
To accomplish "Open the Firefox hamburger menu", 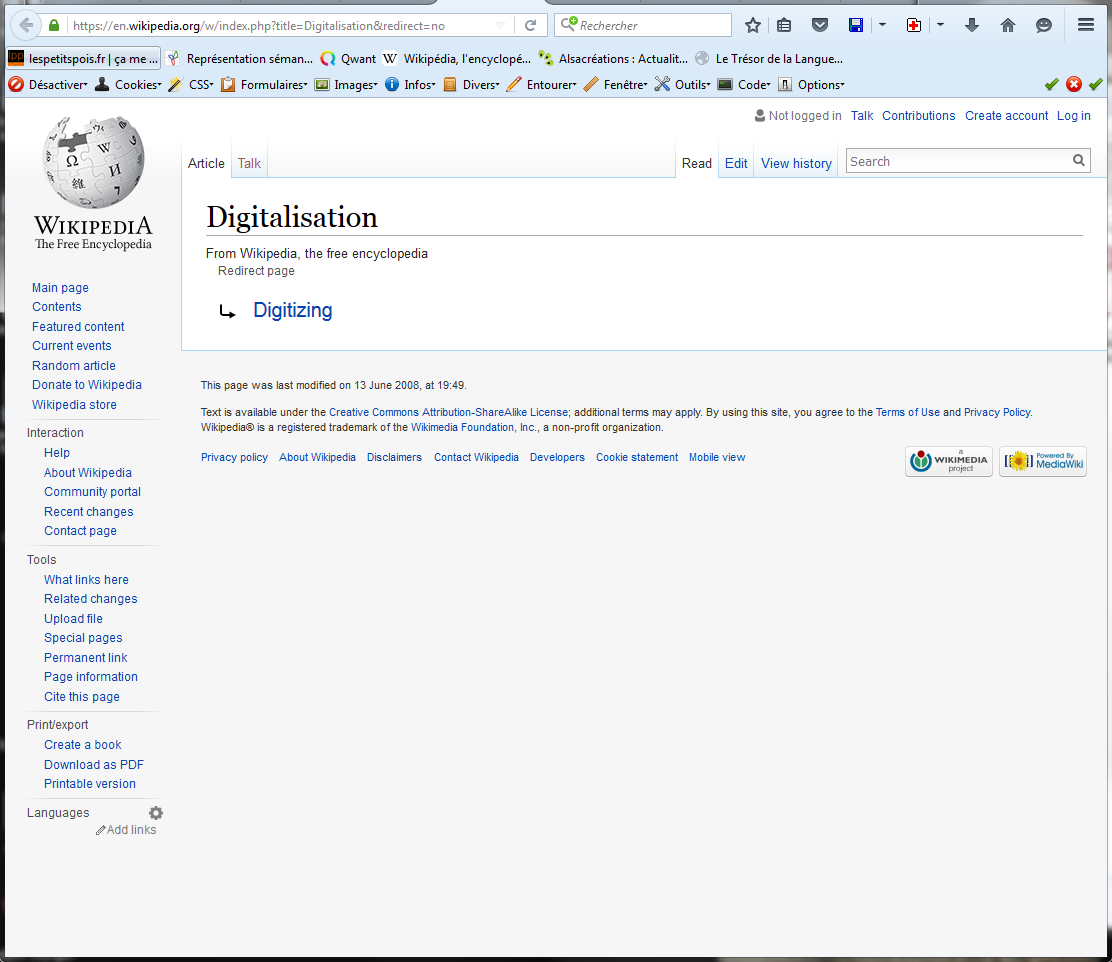I will [1085, 25].
